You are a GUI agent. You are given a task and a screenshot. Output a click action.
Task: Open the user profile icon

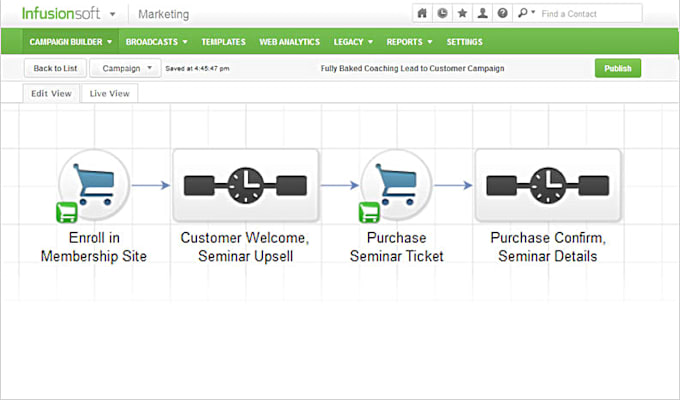[482, 13]
